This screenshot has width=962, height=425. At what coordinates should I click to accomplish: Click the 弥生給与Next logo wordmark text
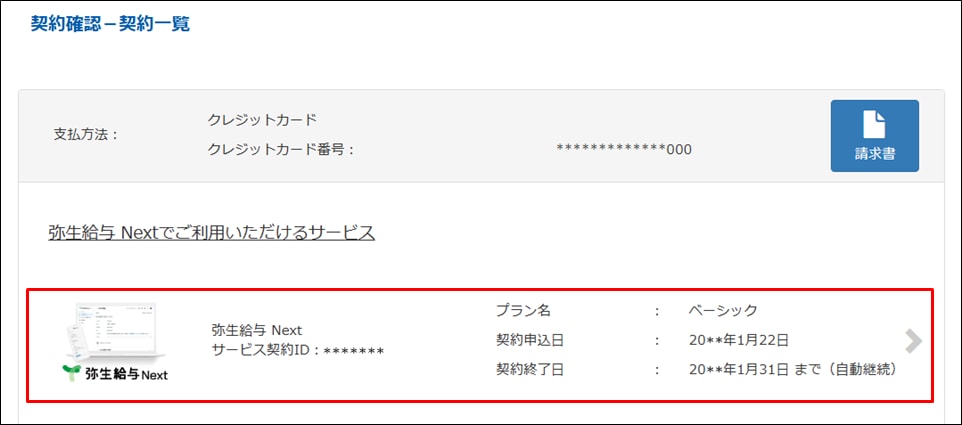click(x=126, y=374)
